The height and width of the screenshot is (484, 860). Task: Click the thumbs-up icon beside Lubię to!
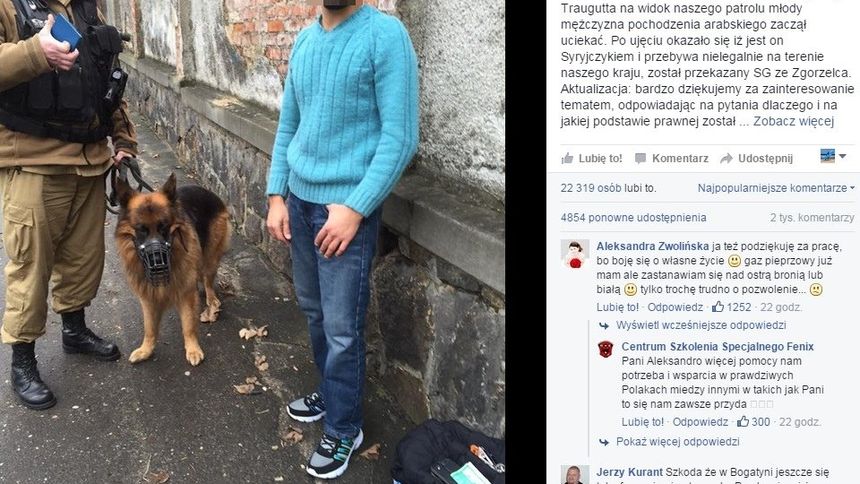click(x=567, y=159)
